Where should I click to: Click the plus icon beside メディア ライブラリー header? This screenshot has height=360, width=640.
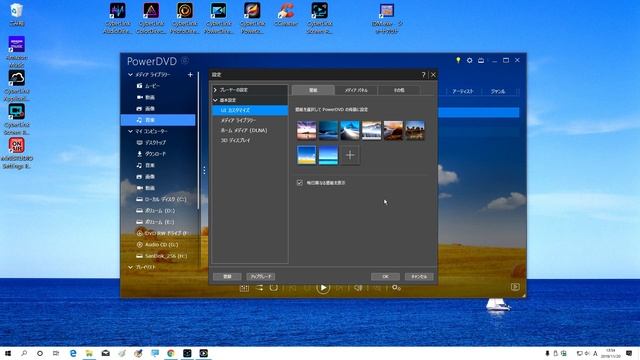(190, 75)
